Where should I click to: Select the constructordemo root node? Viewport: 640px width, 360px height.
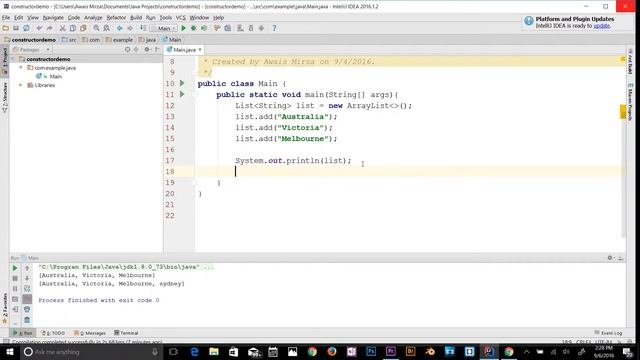pos(48,59)
